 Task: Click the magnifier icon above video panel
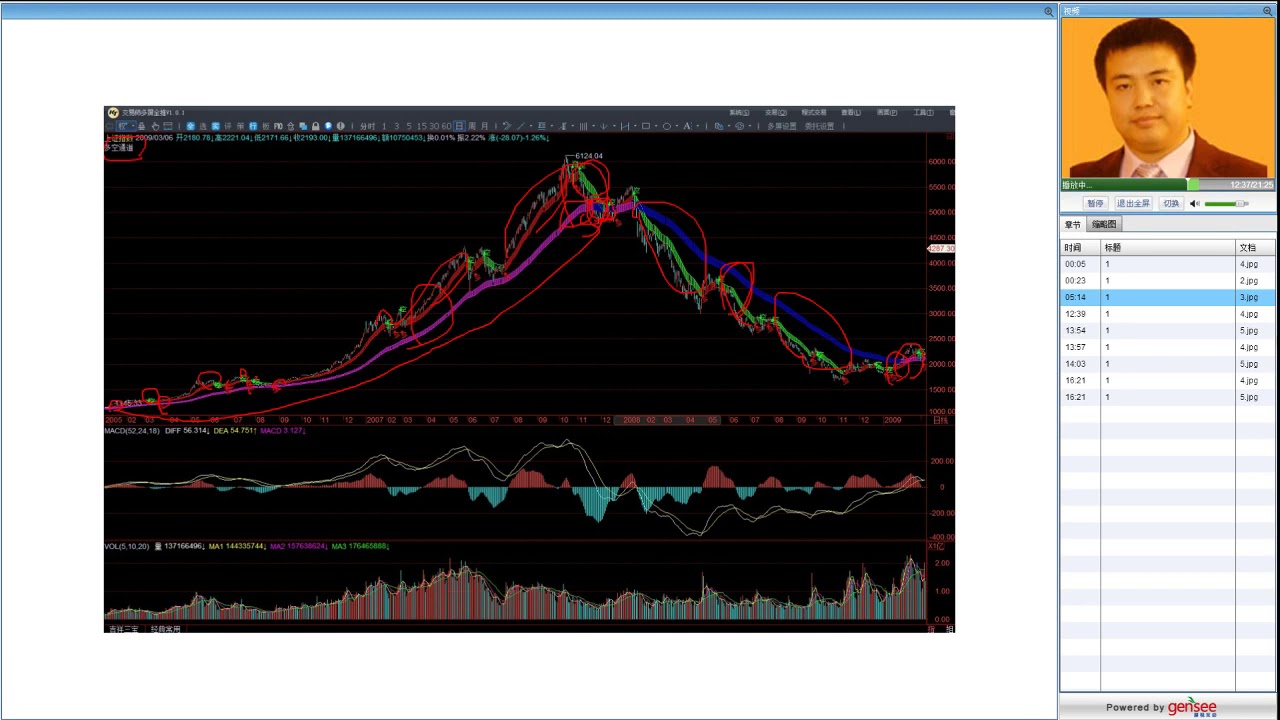(1267, 11)
